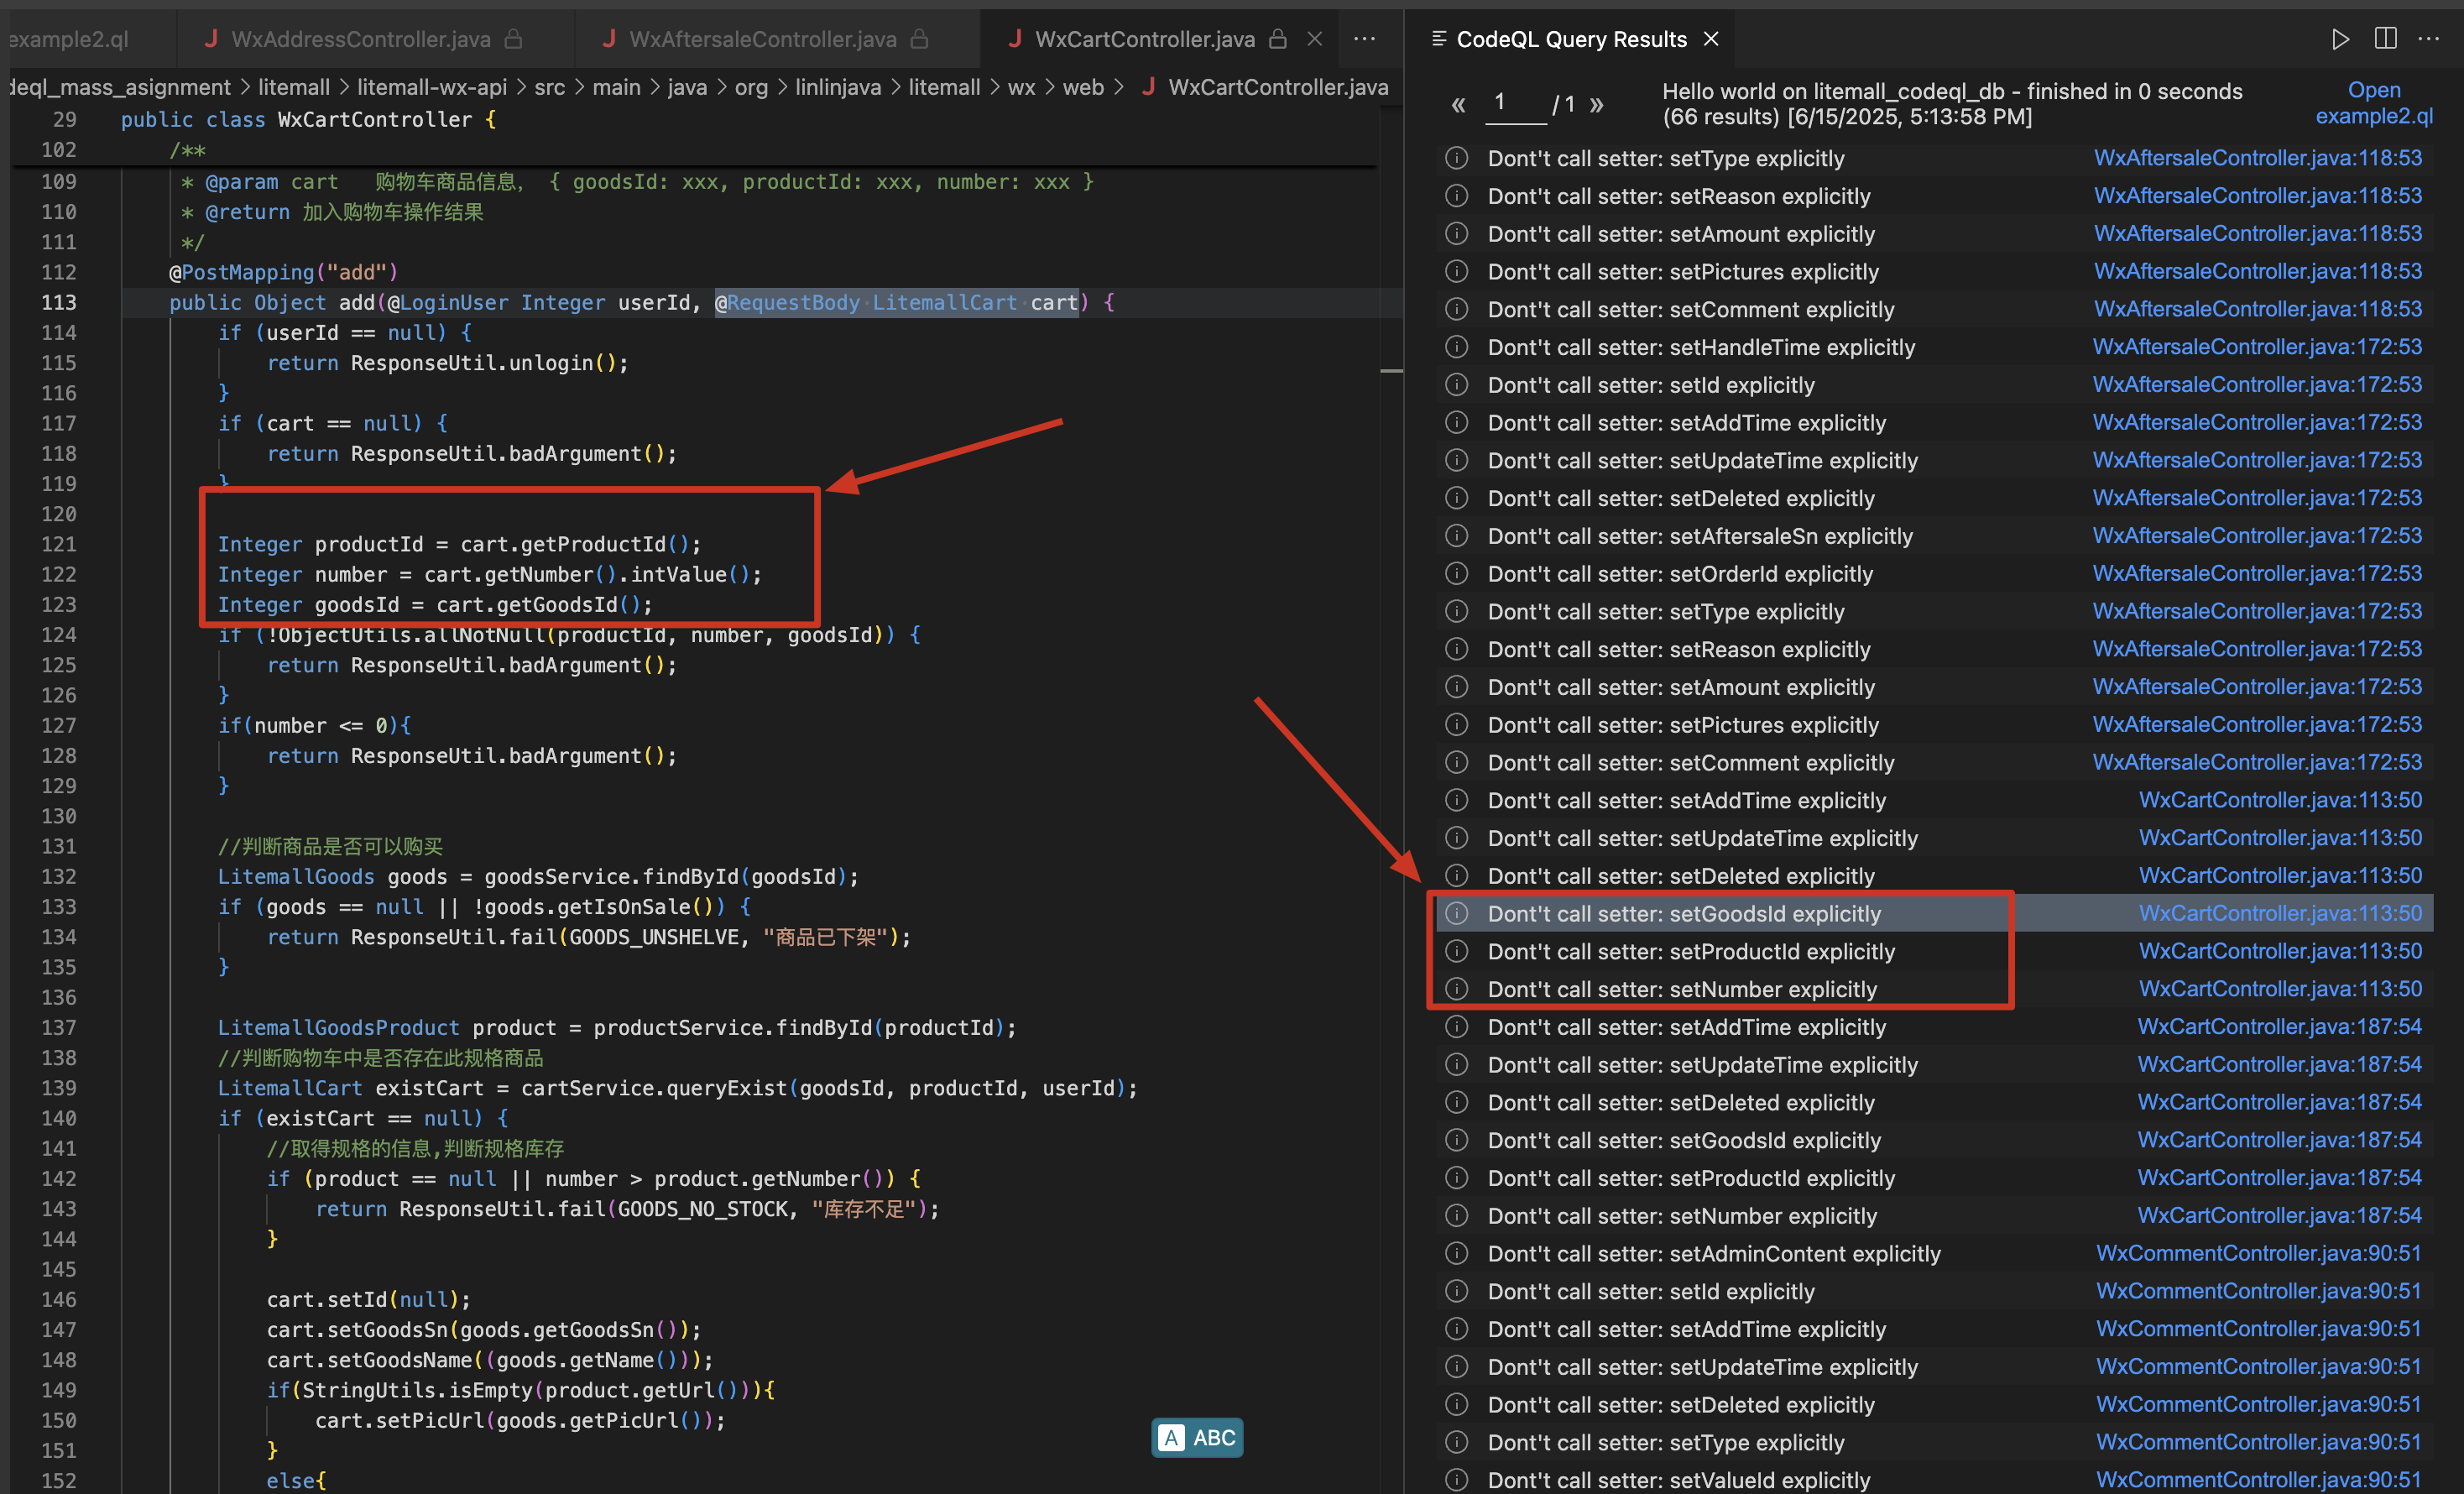Open the WxCommentController.java:90:51 link for setAdminContent
This screenshot has width=2464, height=1494.
coord(2258,1253)
